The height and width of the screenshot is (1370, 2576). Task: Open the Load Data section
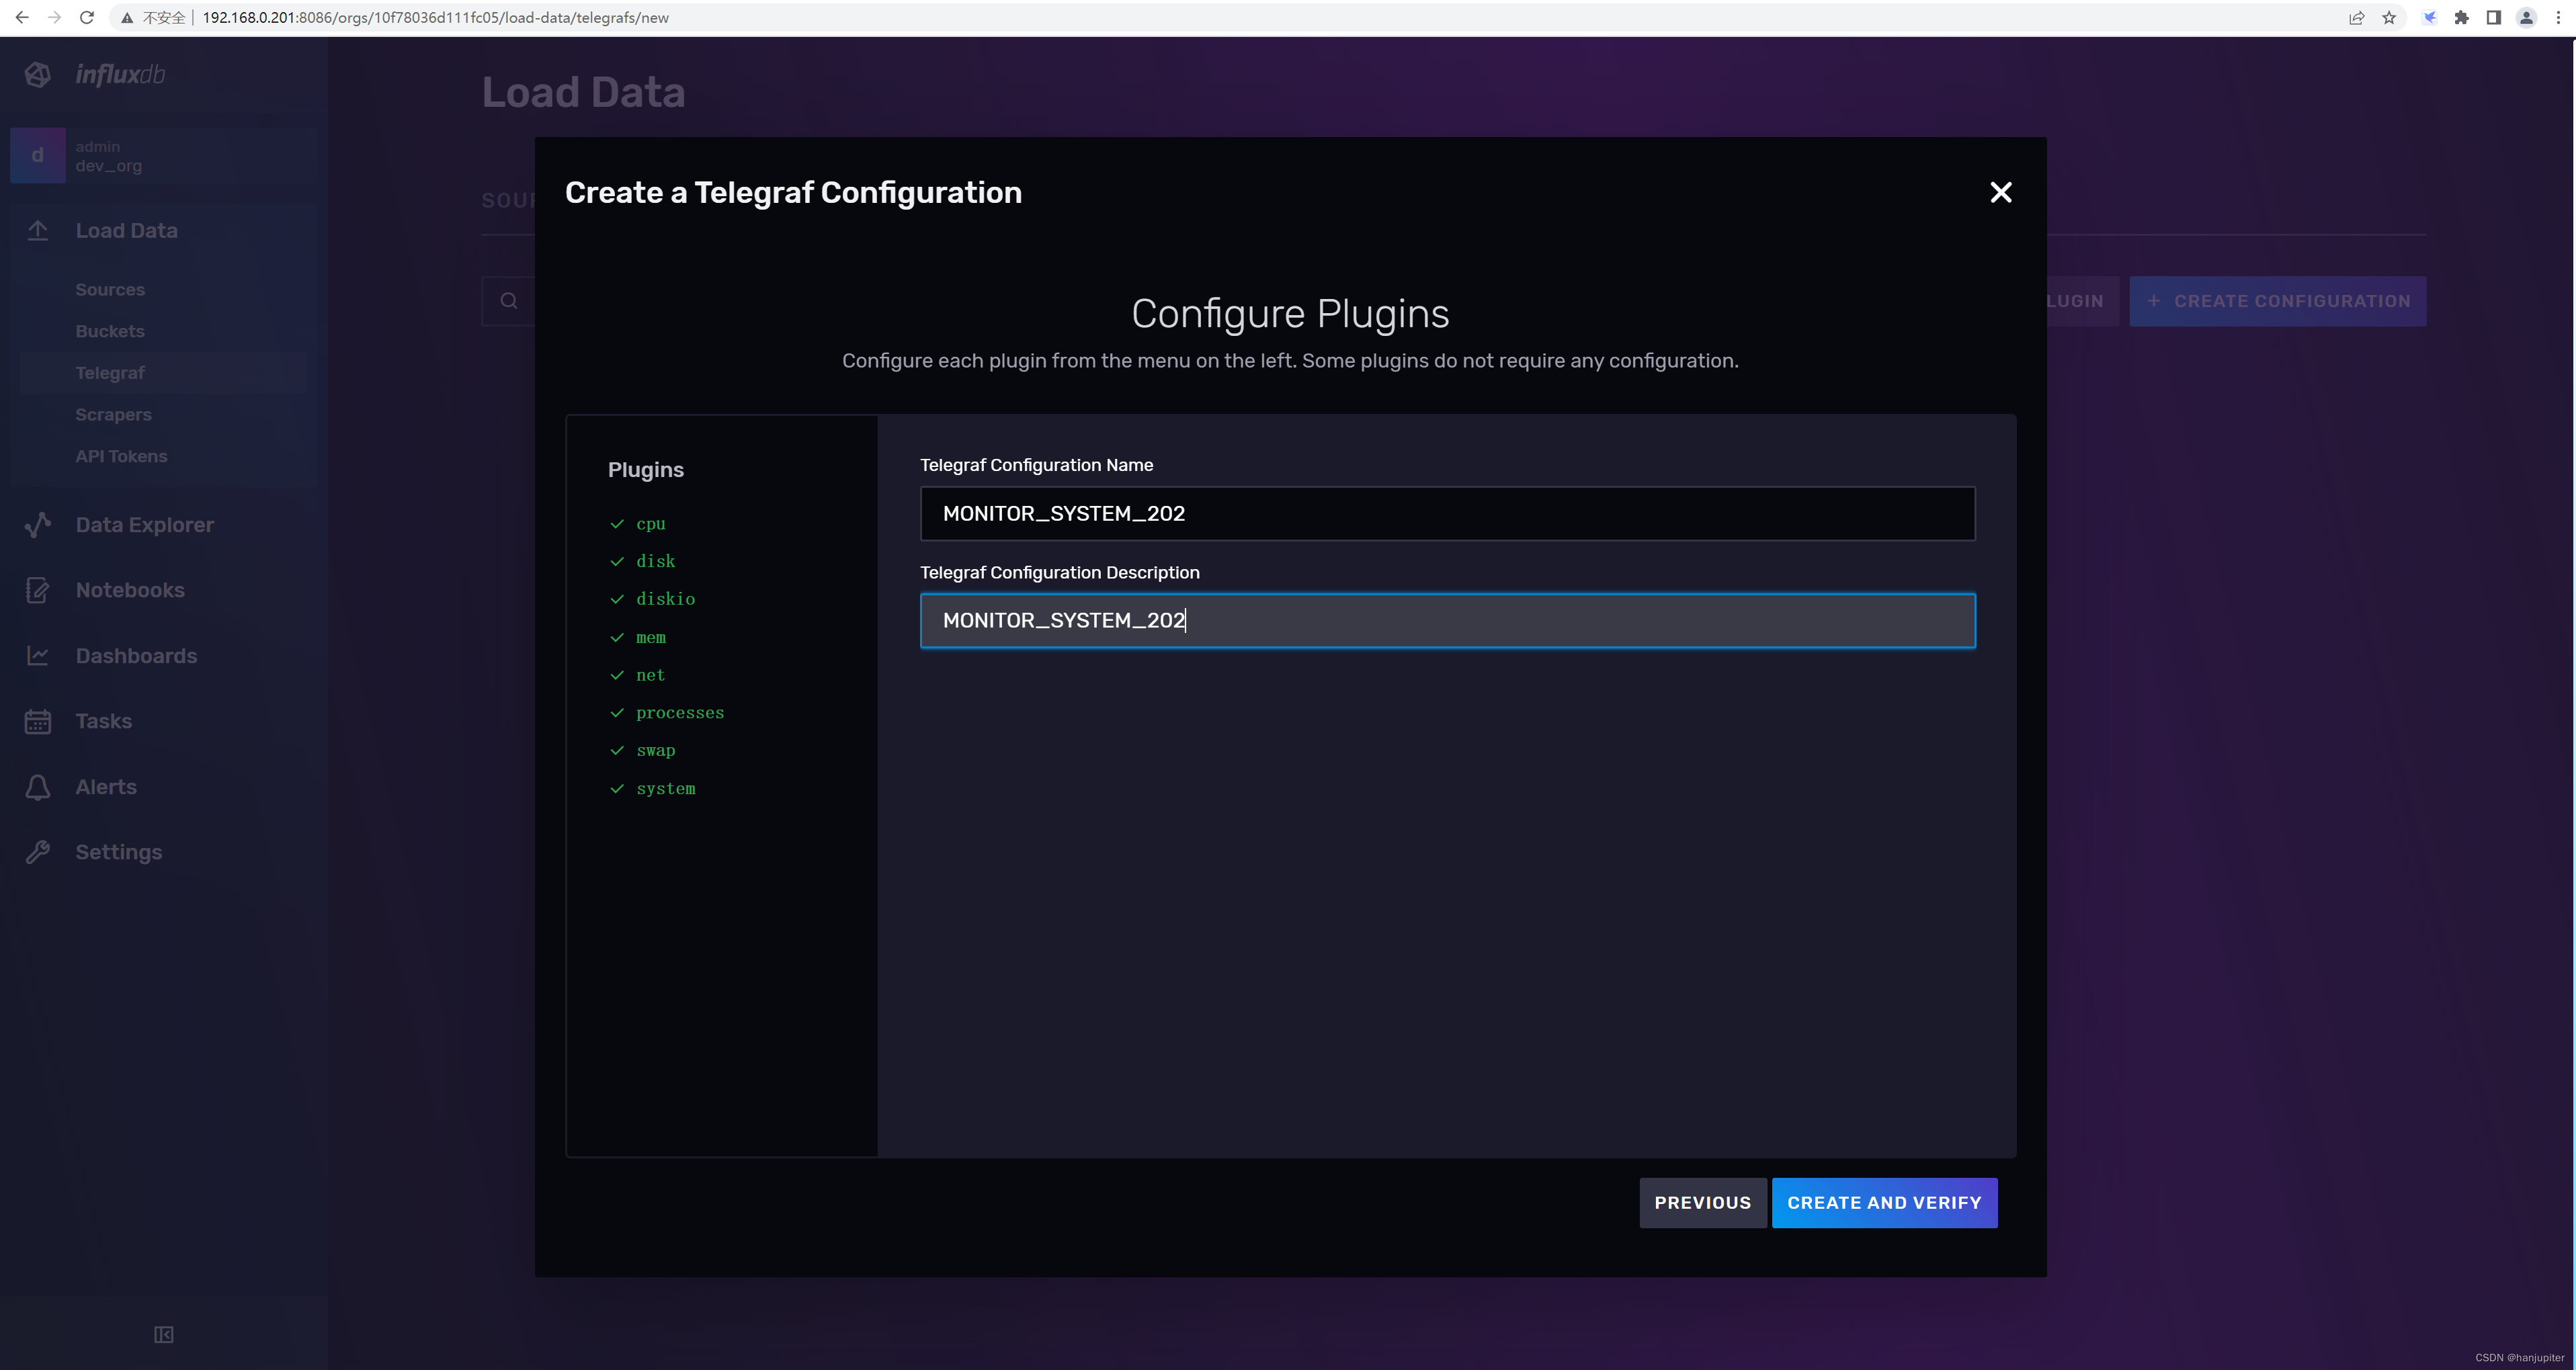click(126, 231)
